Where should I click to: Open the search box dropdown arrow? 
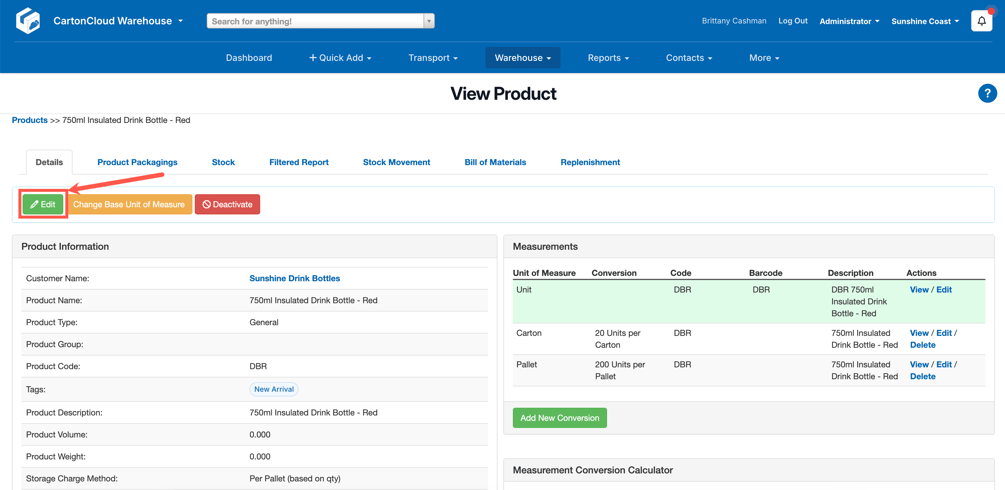429,21
